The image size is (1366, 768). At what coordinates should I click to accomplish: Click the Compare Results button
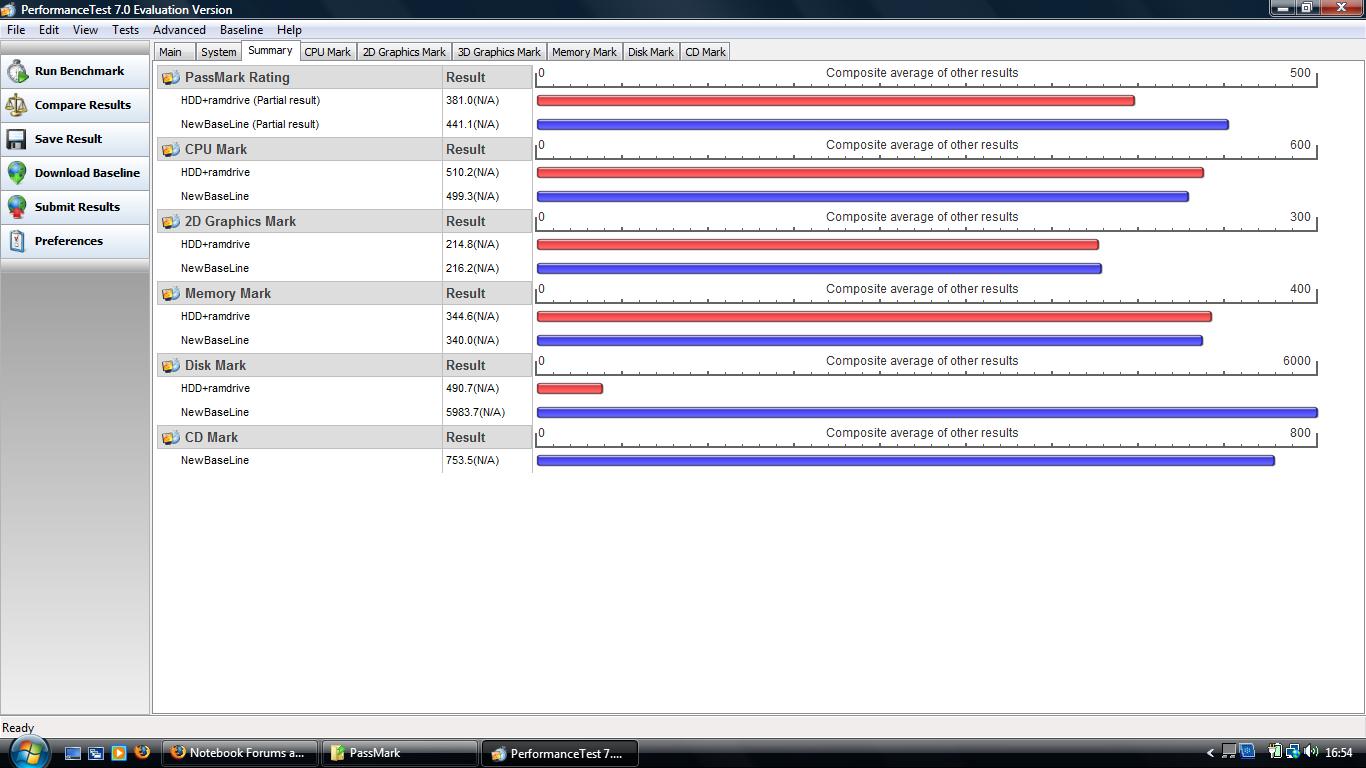[x=75, y=105]
